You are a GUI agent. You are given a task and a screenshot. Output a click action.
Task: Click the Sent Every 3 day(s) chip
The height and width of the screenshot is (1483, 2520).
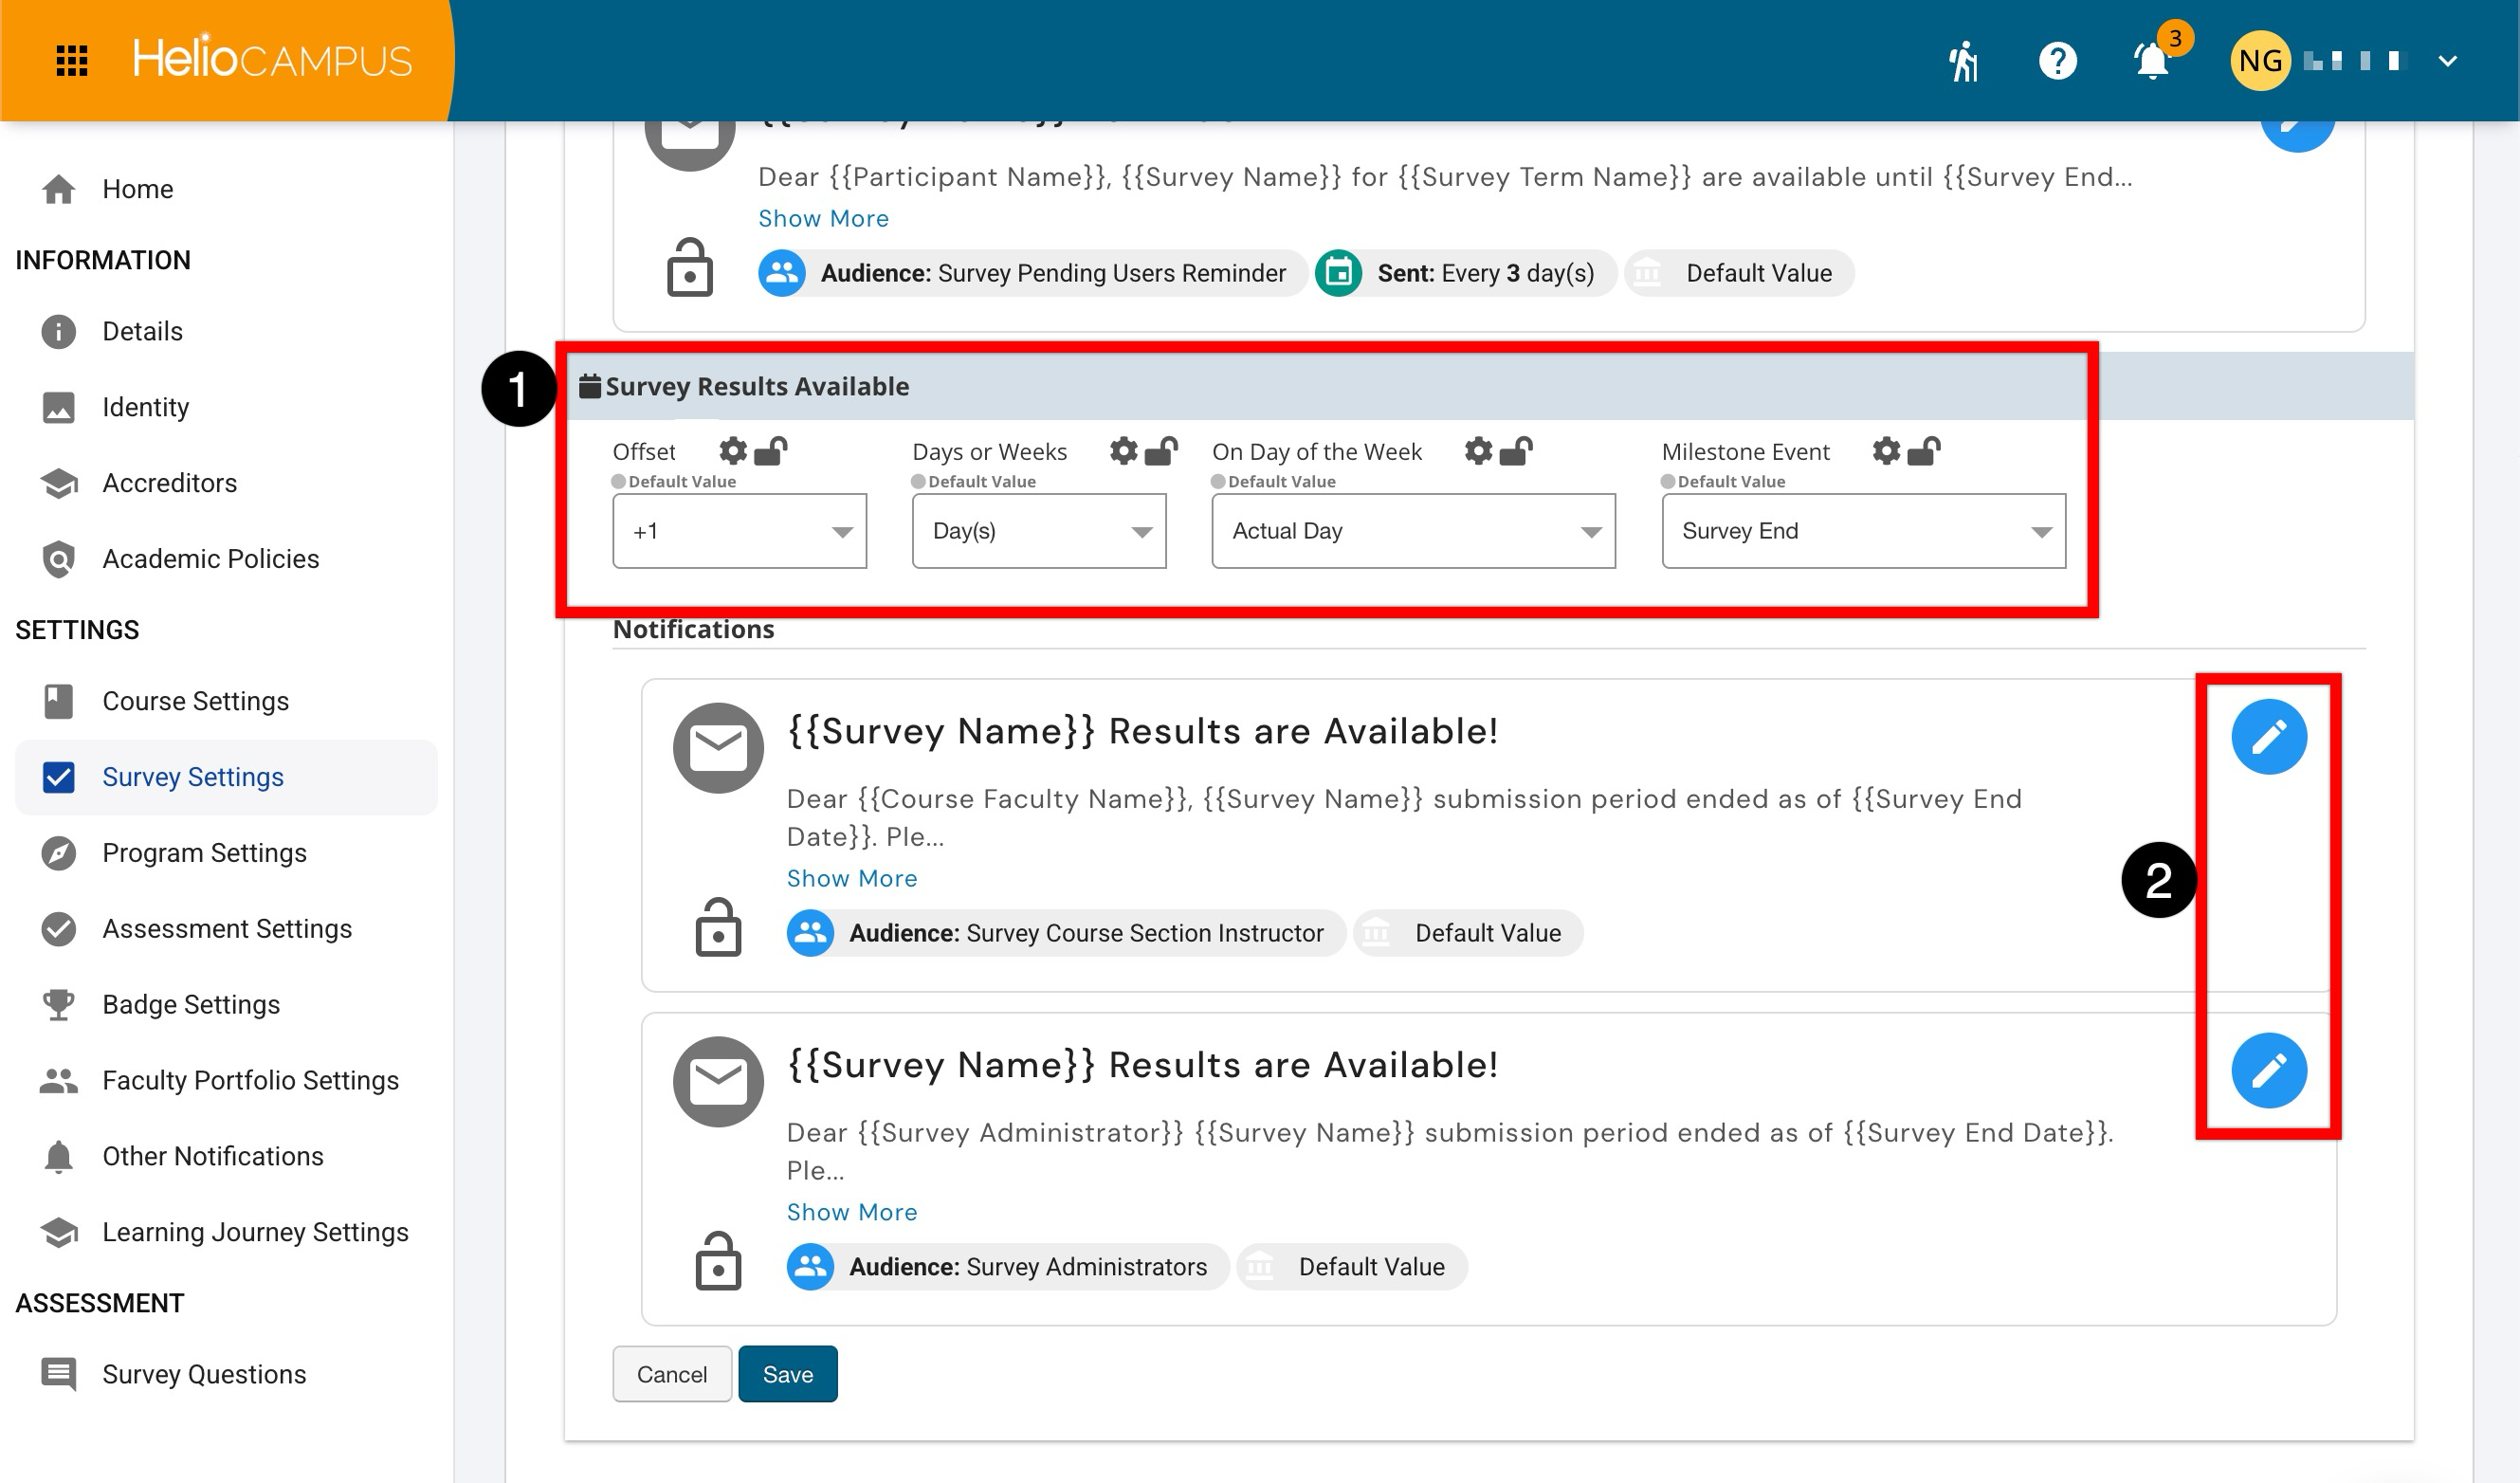(x=1466, y=273)
